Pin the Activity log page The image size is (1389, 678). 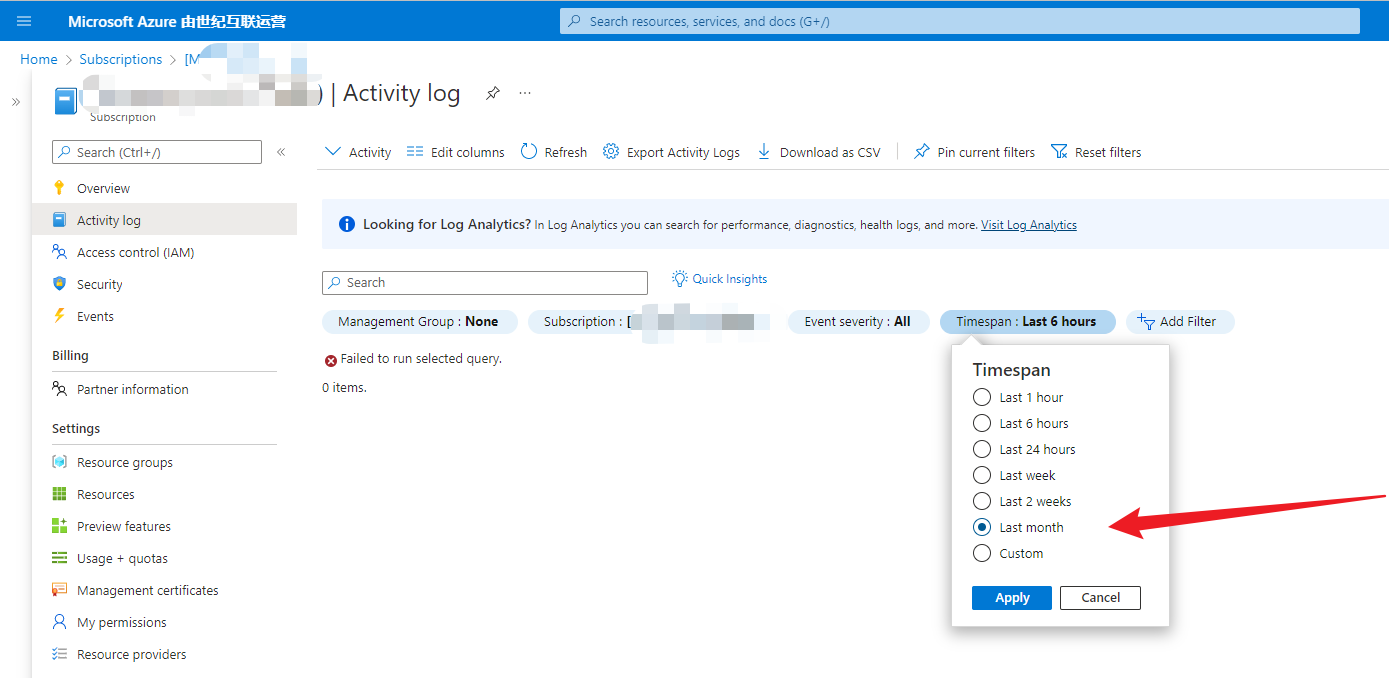[492, 93]
